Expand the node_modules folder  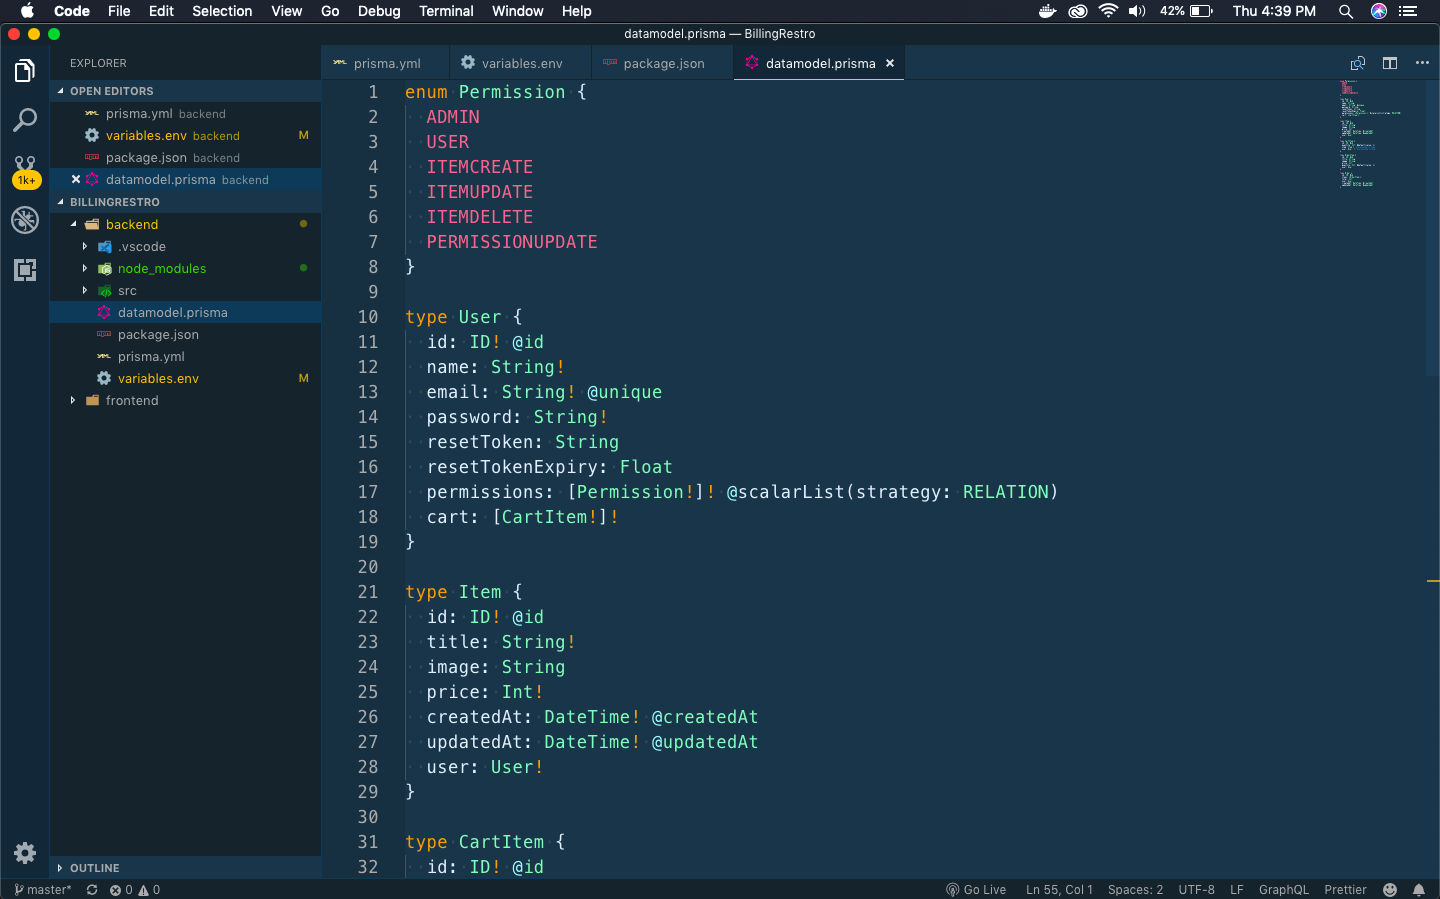pos(185,269)
